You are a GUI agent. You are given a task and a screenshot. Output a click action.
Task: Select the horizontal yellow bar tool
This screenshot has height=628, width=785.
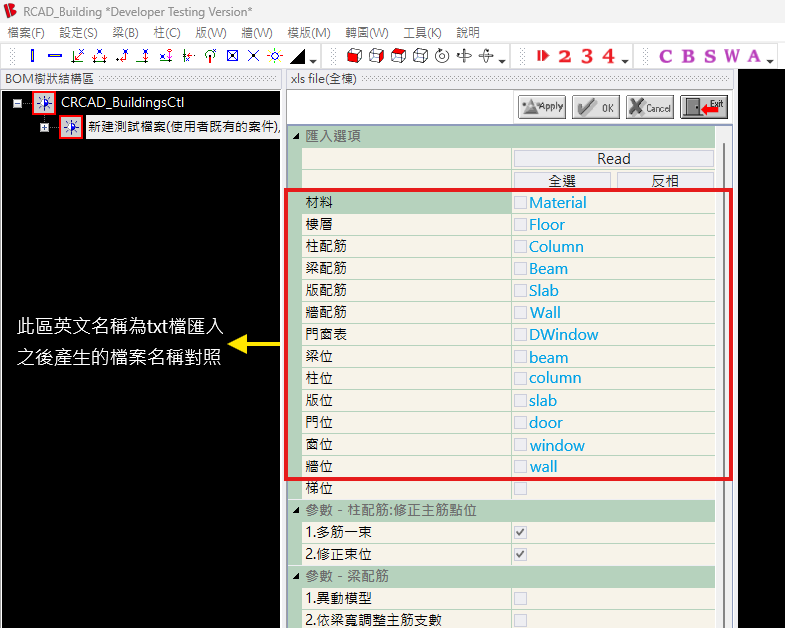point(55,56)
